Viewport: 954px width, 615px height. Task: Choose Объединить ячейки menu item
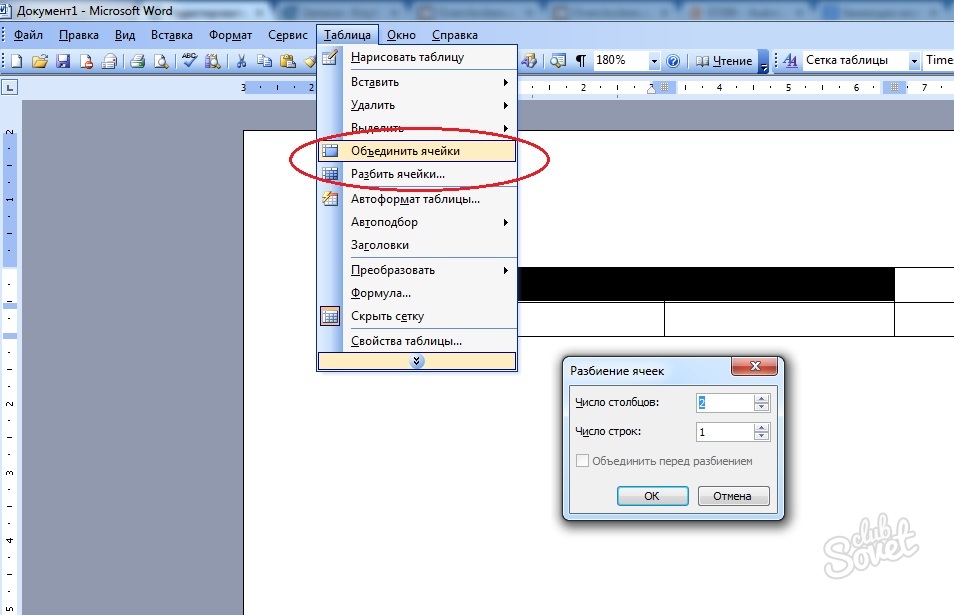tap(417, 151)
